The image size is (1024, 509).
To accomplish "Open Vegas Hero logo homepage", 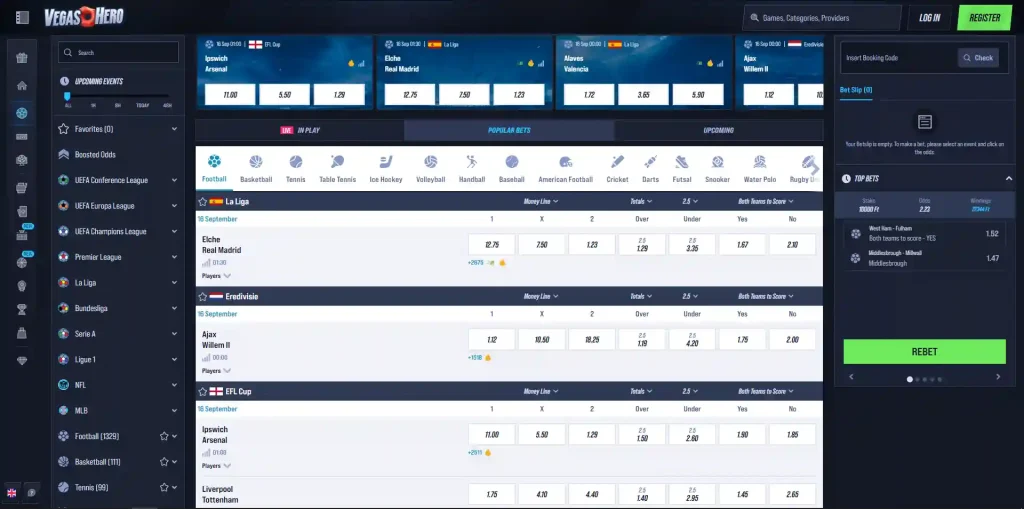I will [x=84, y=18].
